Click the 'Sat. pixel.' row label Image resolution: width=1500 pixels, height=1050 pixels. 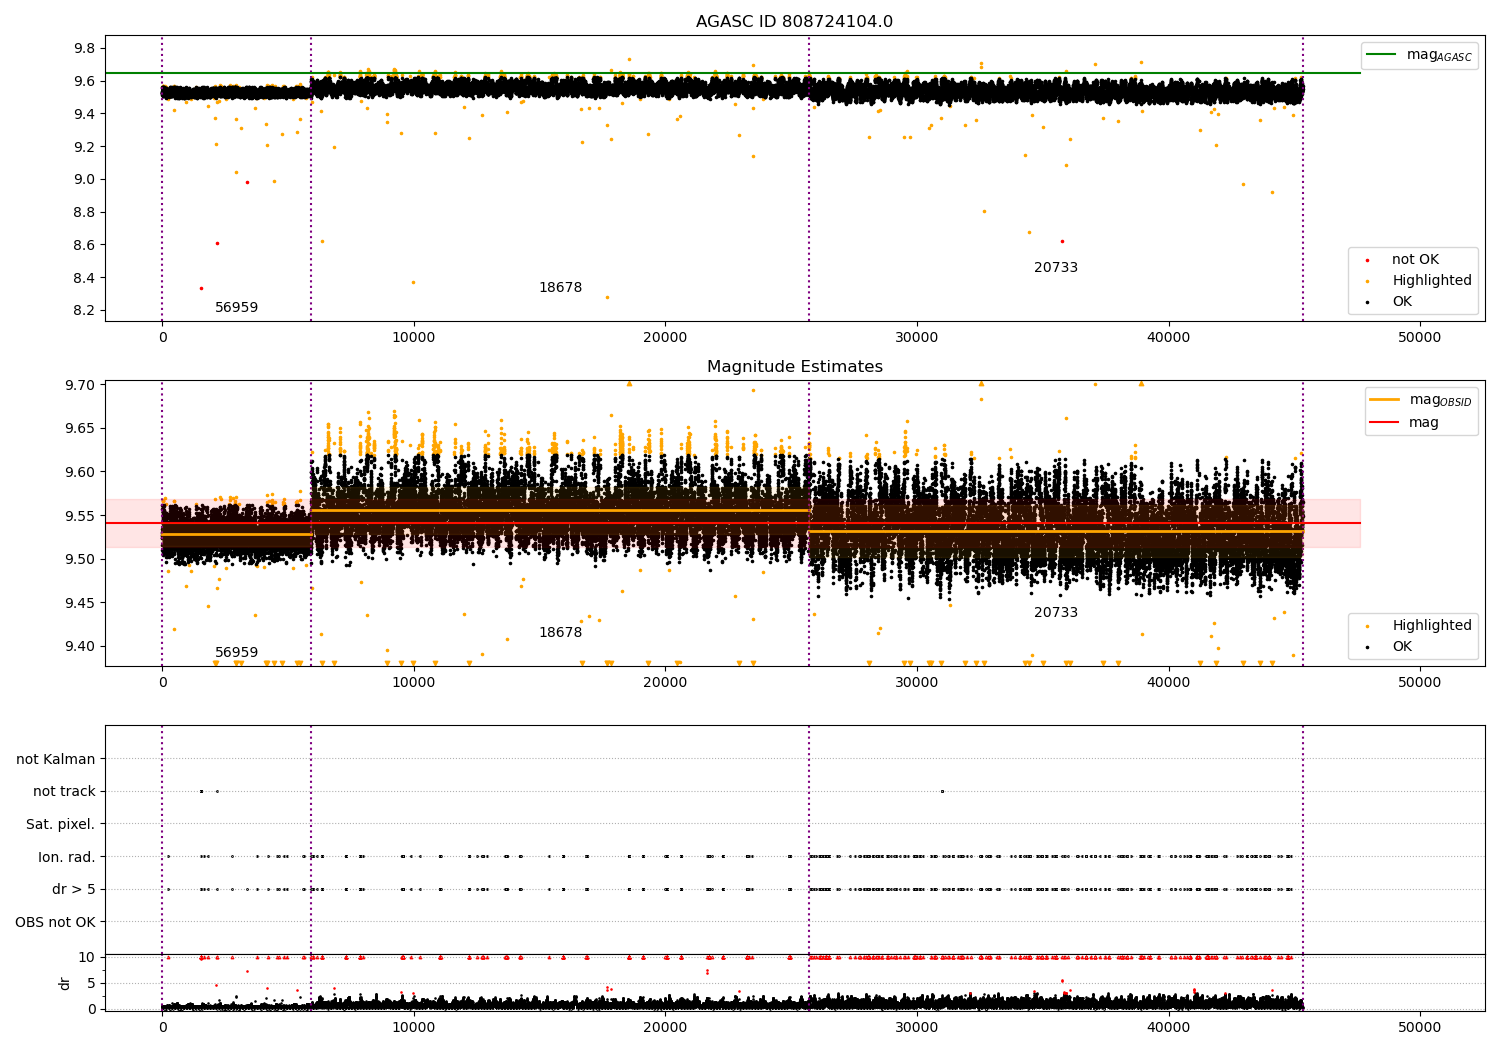(x=61, y=825)
